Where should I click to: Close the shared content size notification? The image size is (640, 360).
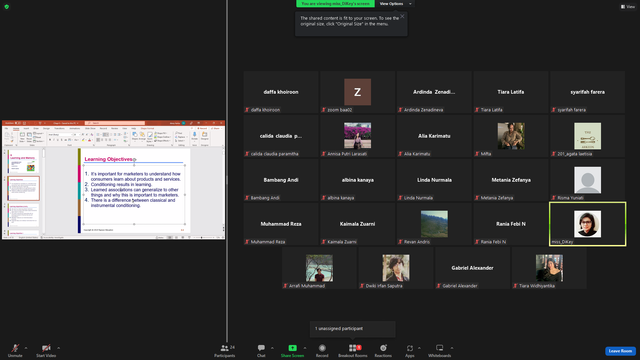pyautogui.click(x=402, y=16)
